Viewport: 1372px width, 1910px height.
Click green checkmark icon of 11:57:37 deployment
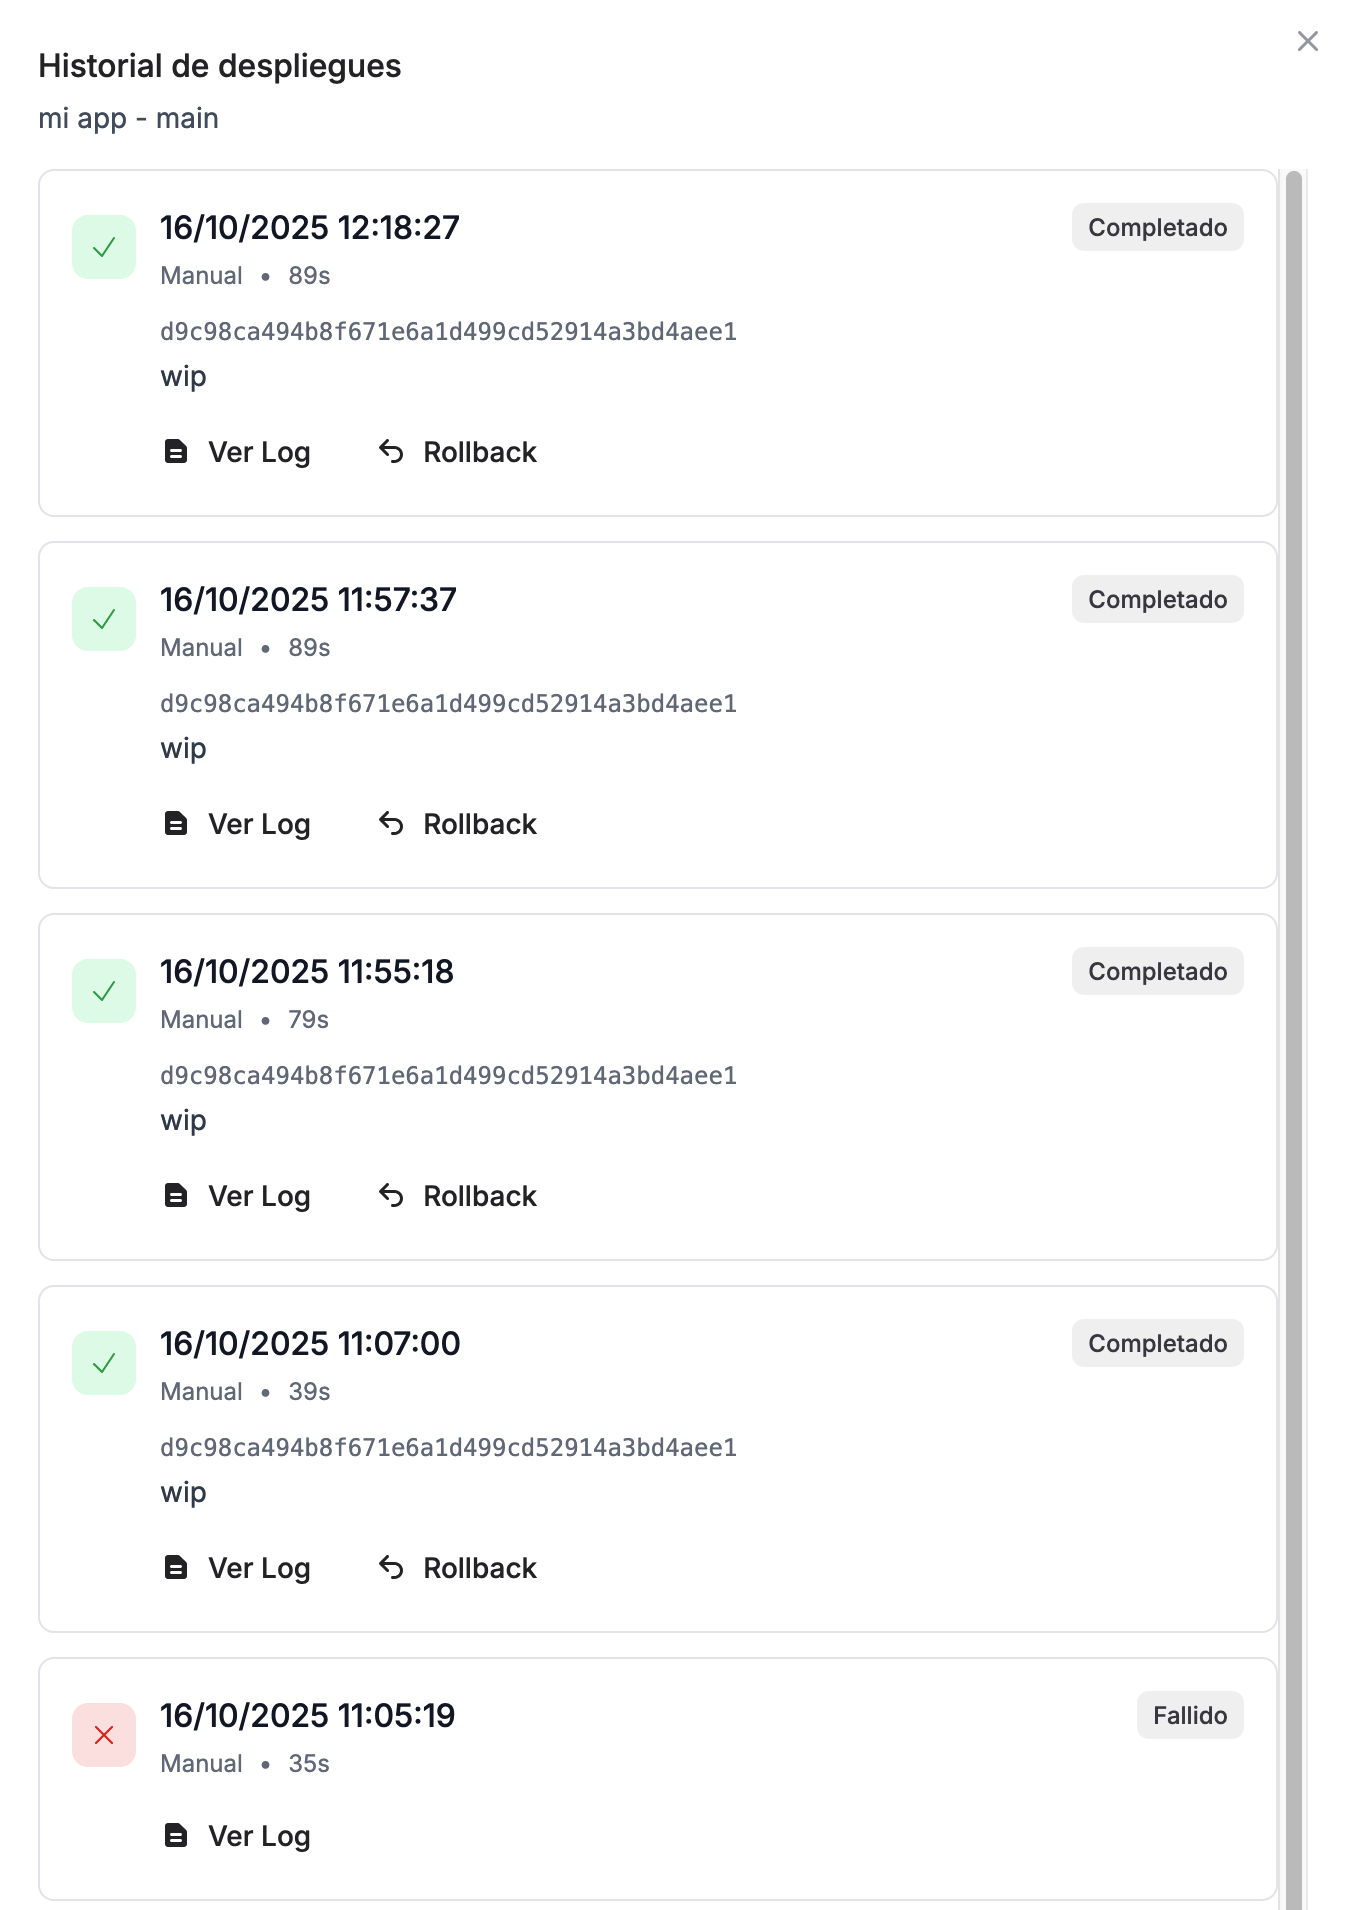click(104, 619)
